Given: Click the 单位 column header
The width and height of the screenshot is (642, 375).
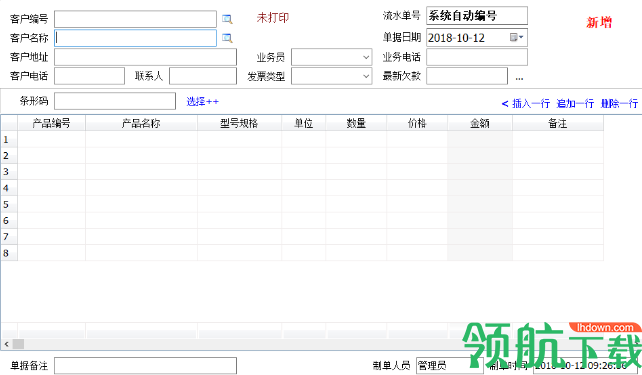Looking at the screenshot, I should pos(304,123).
